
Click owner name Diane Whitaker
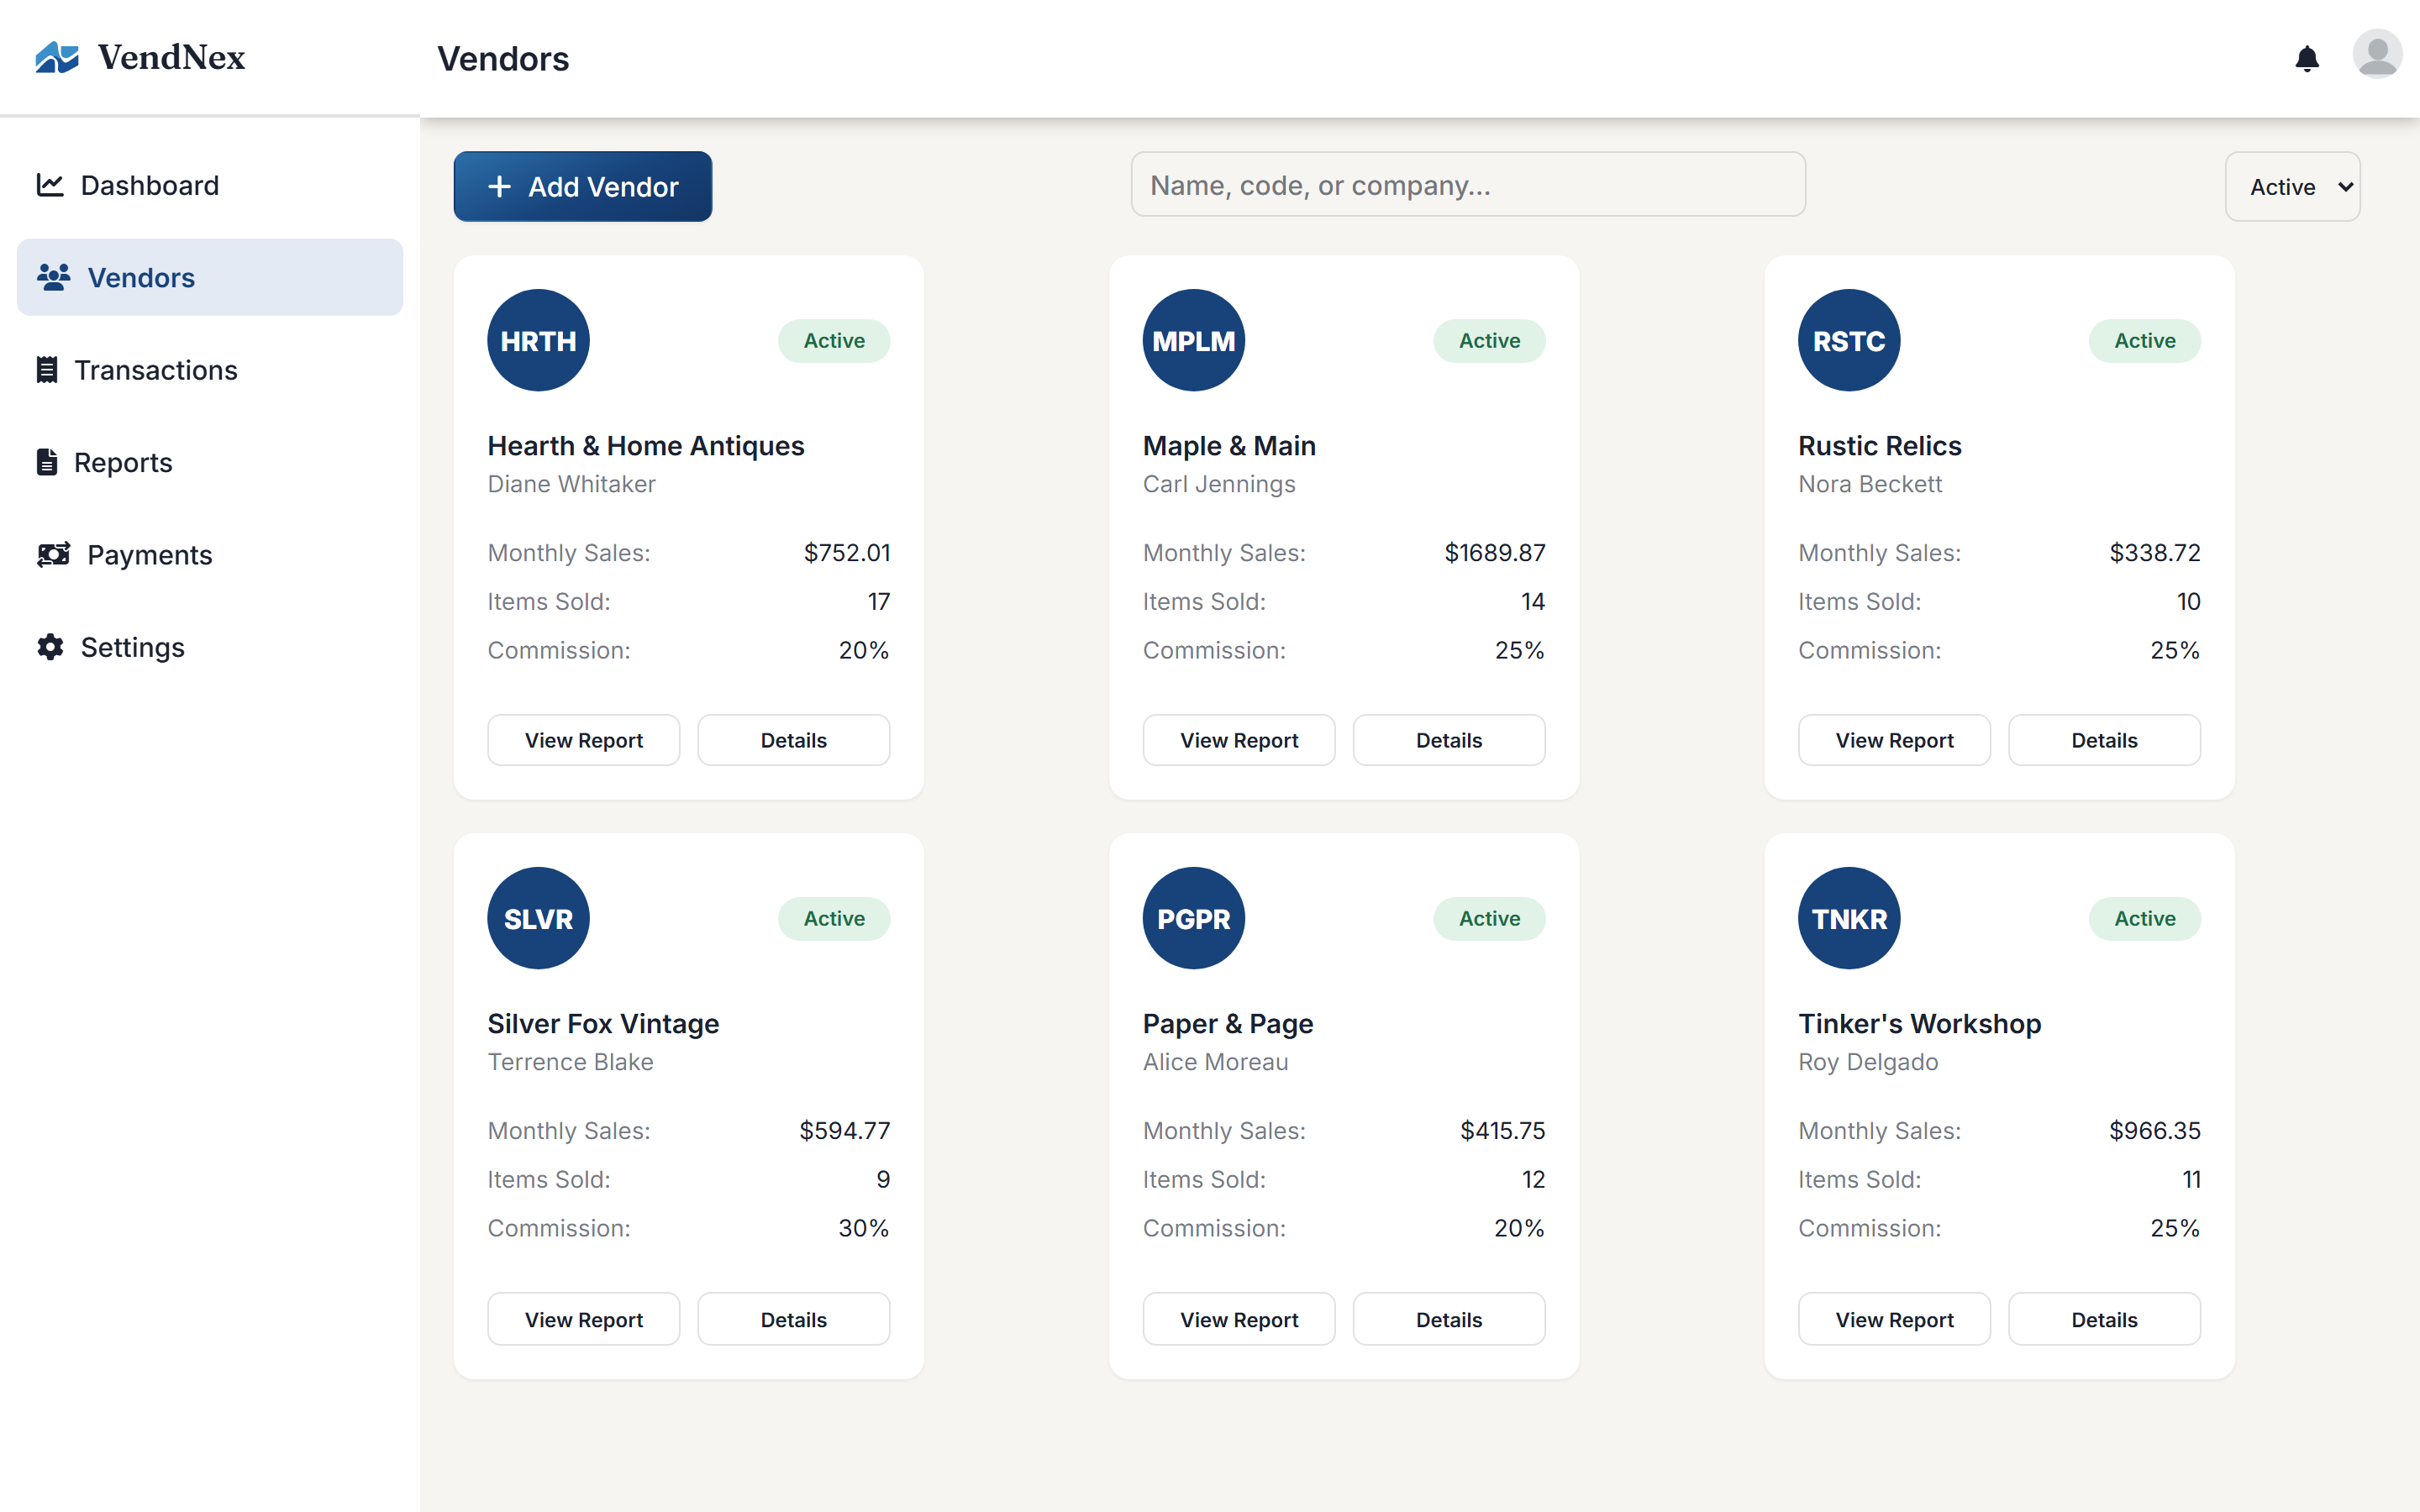click(571, 484)
